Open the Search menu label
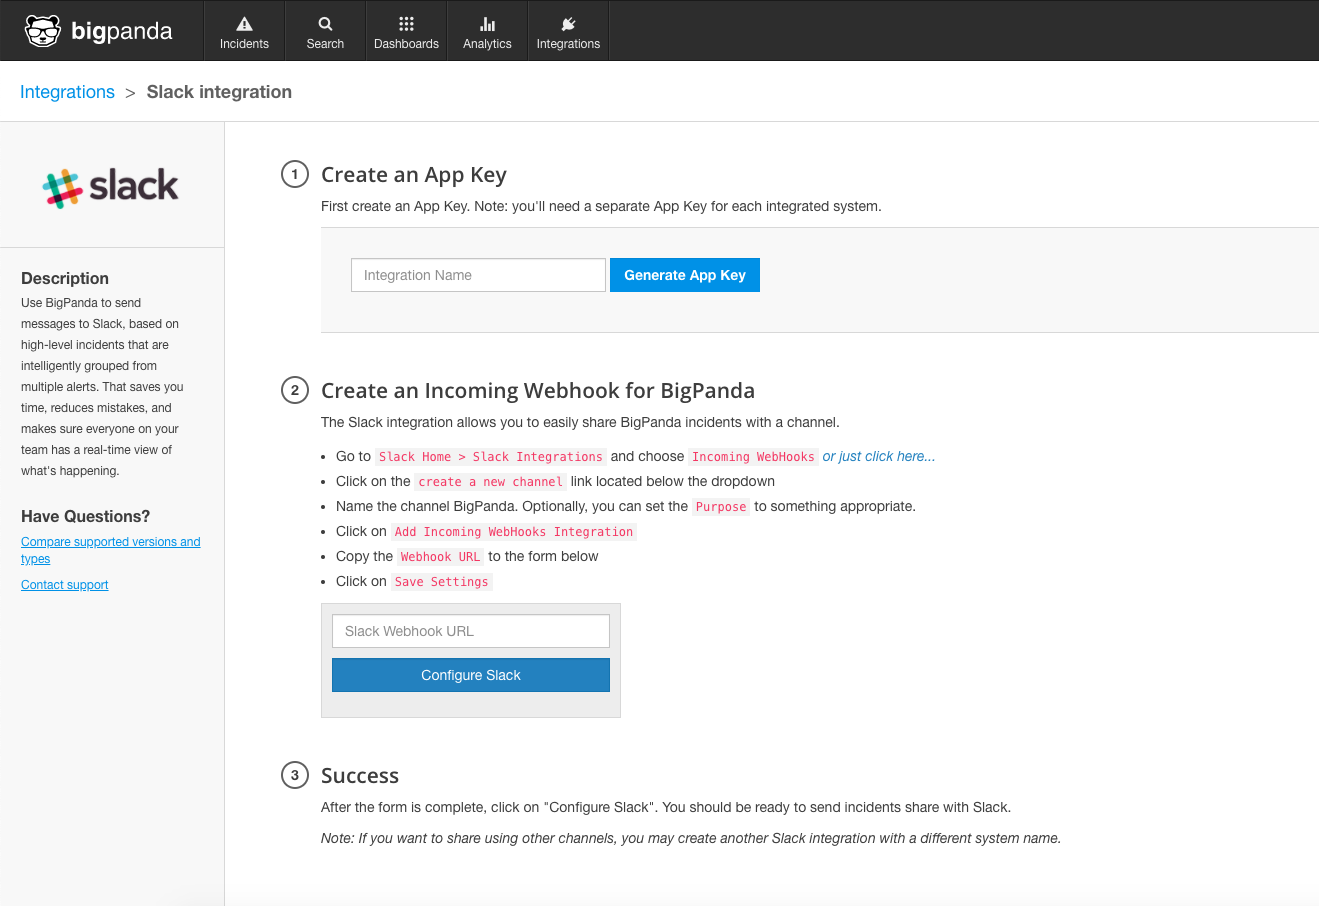The height and width of the screenshot is (906, 1319). (325, 44)
